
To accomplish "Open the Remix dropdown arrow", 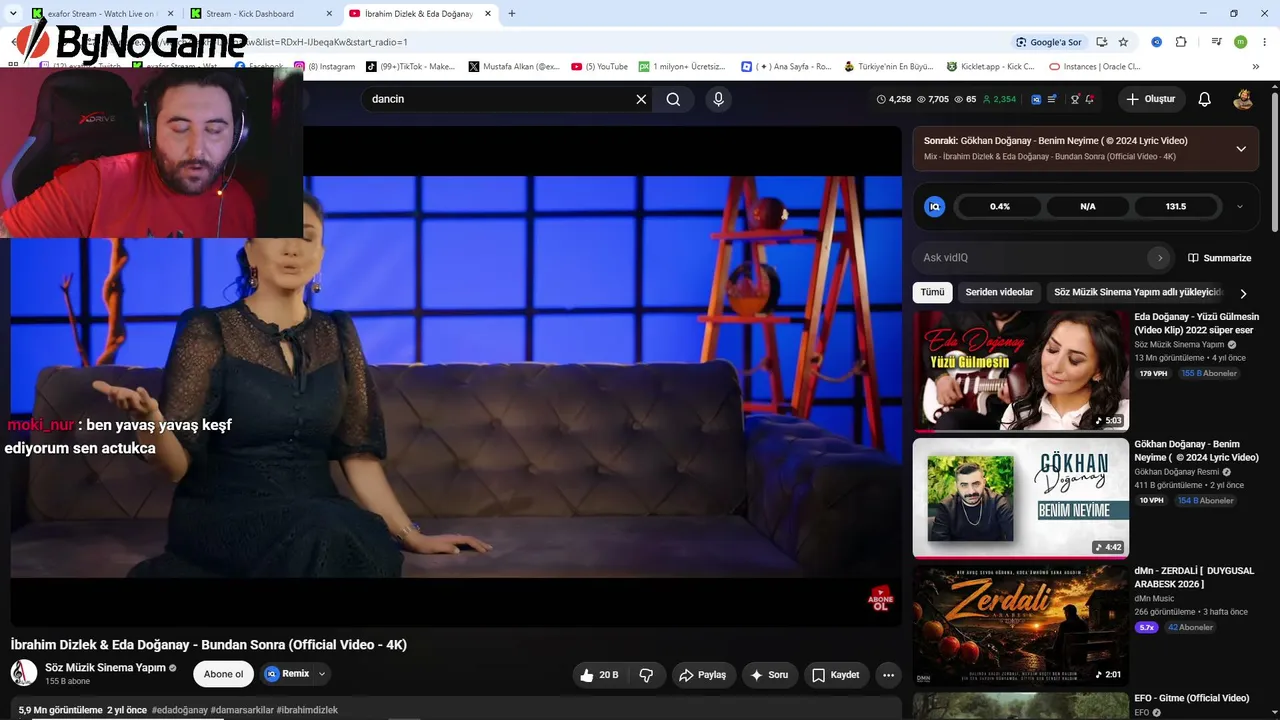I will tap(322, 674).
